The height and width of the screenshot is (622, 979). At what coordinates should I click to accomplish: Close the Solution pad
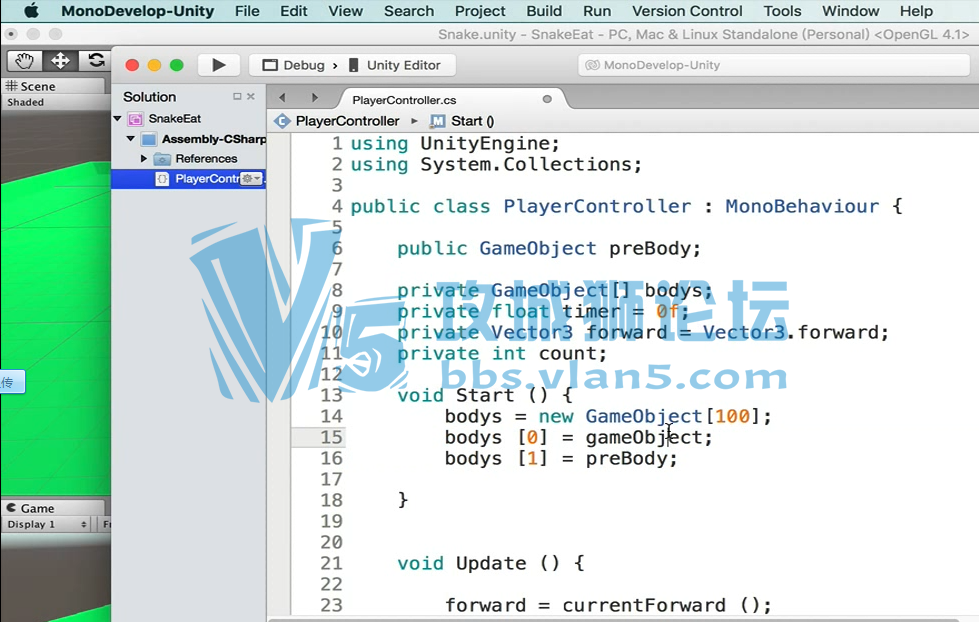pyautogui.click(x=251, y=96)
